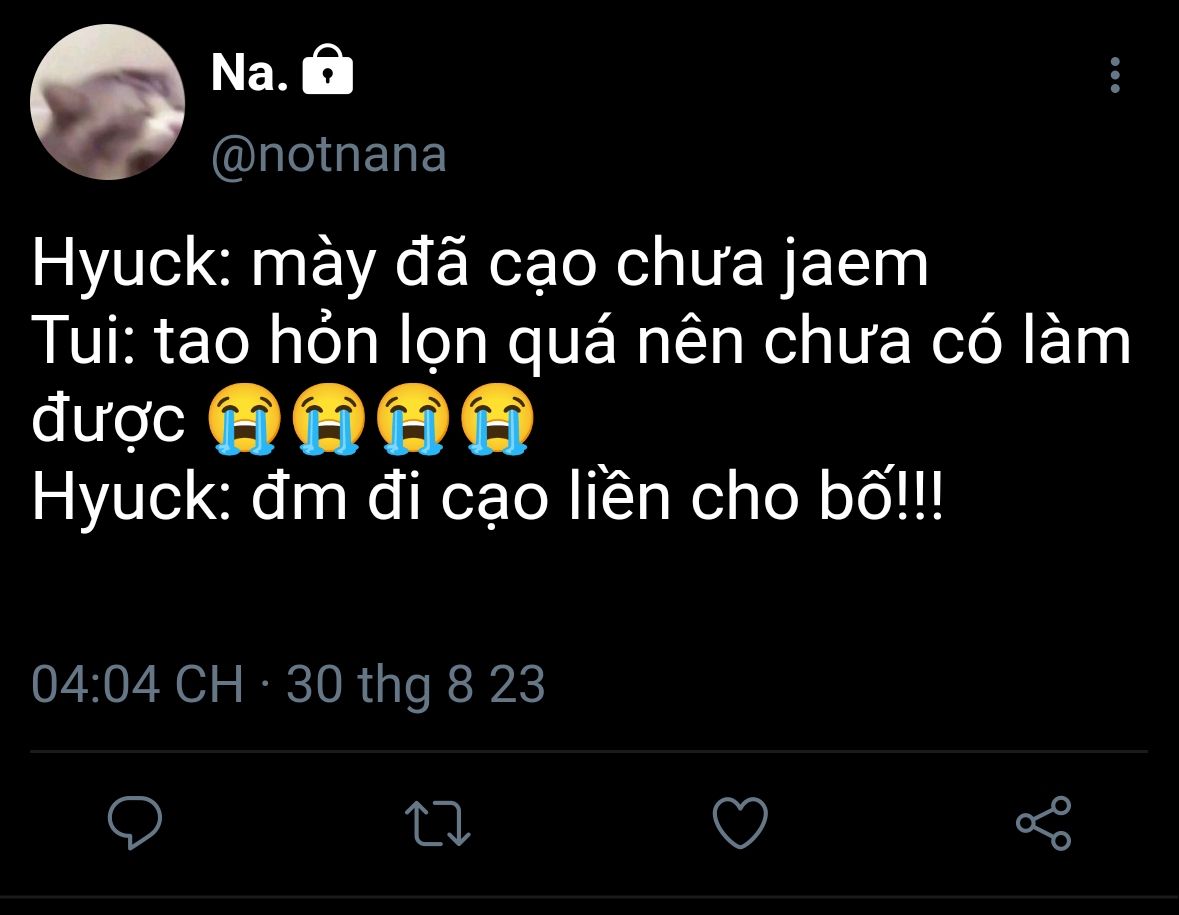Click the 04:04 CH timestamp
This screenshot has height=915, width=1179.
click(137, 686)
